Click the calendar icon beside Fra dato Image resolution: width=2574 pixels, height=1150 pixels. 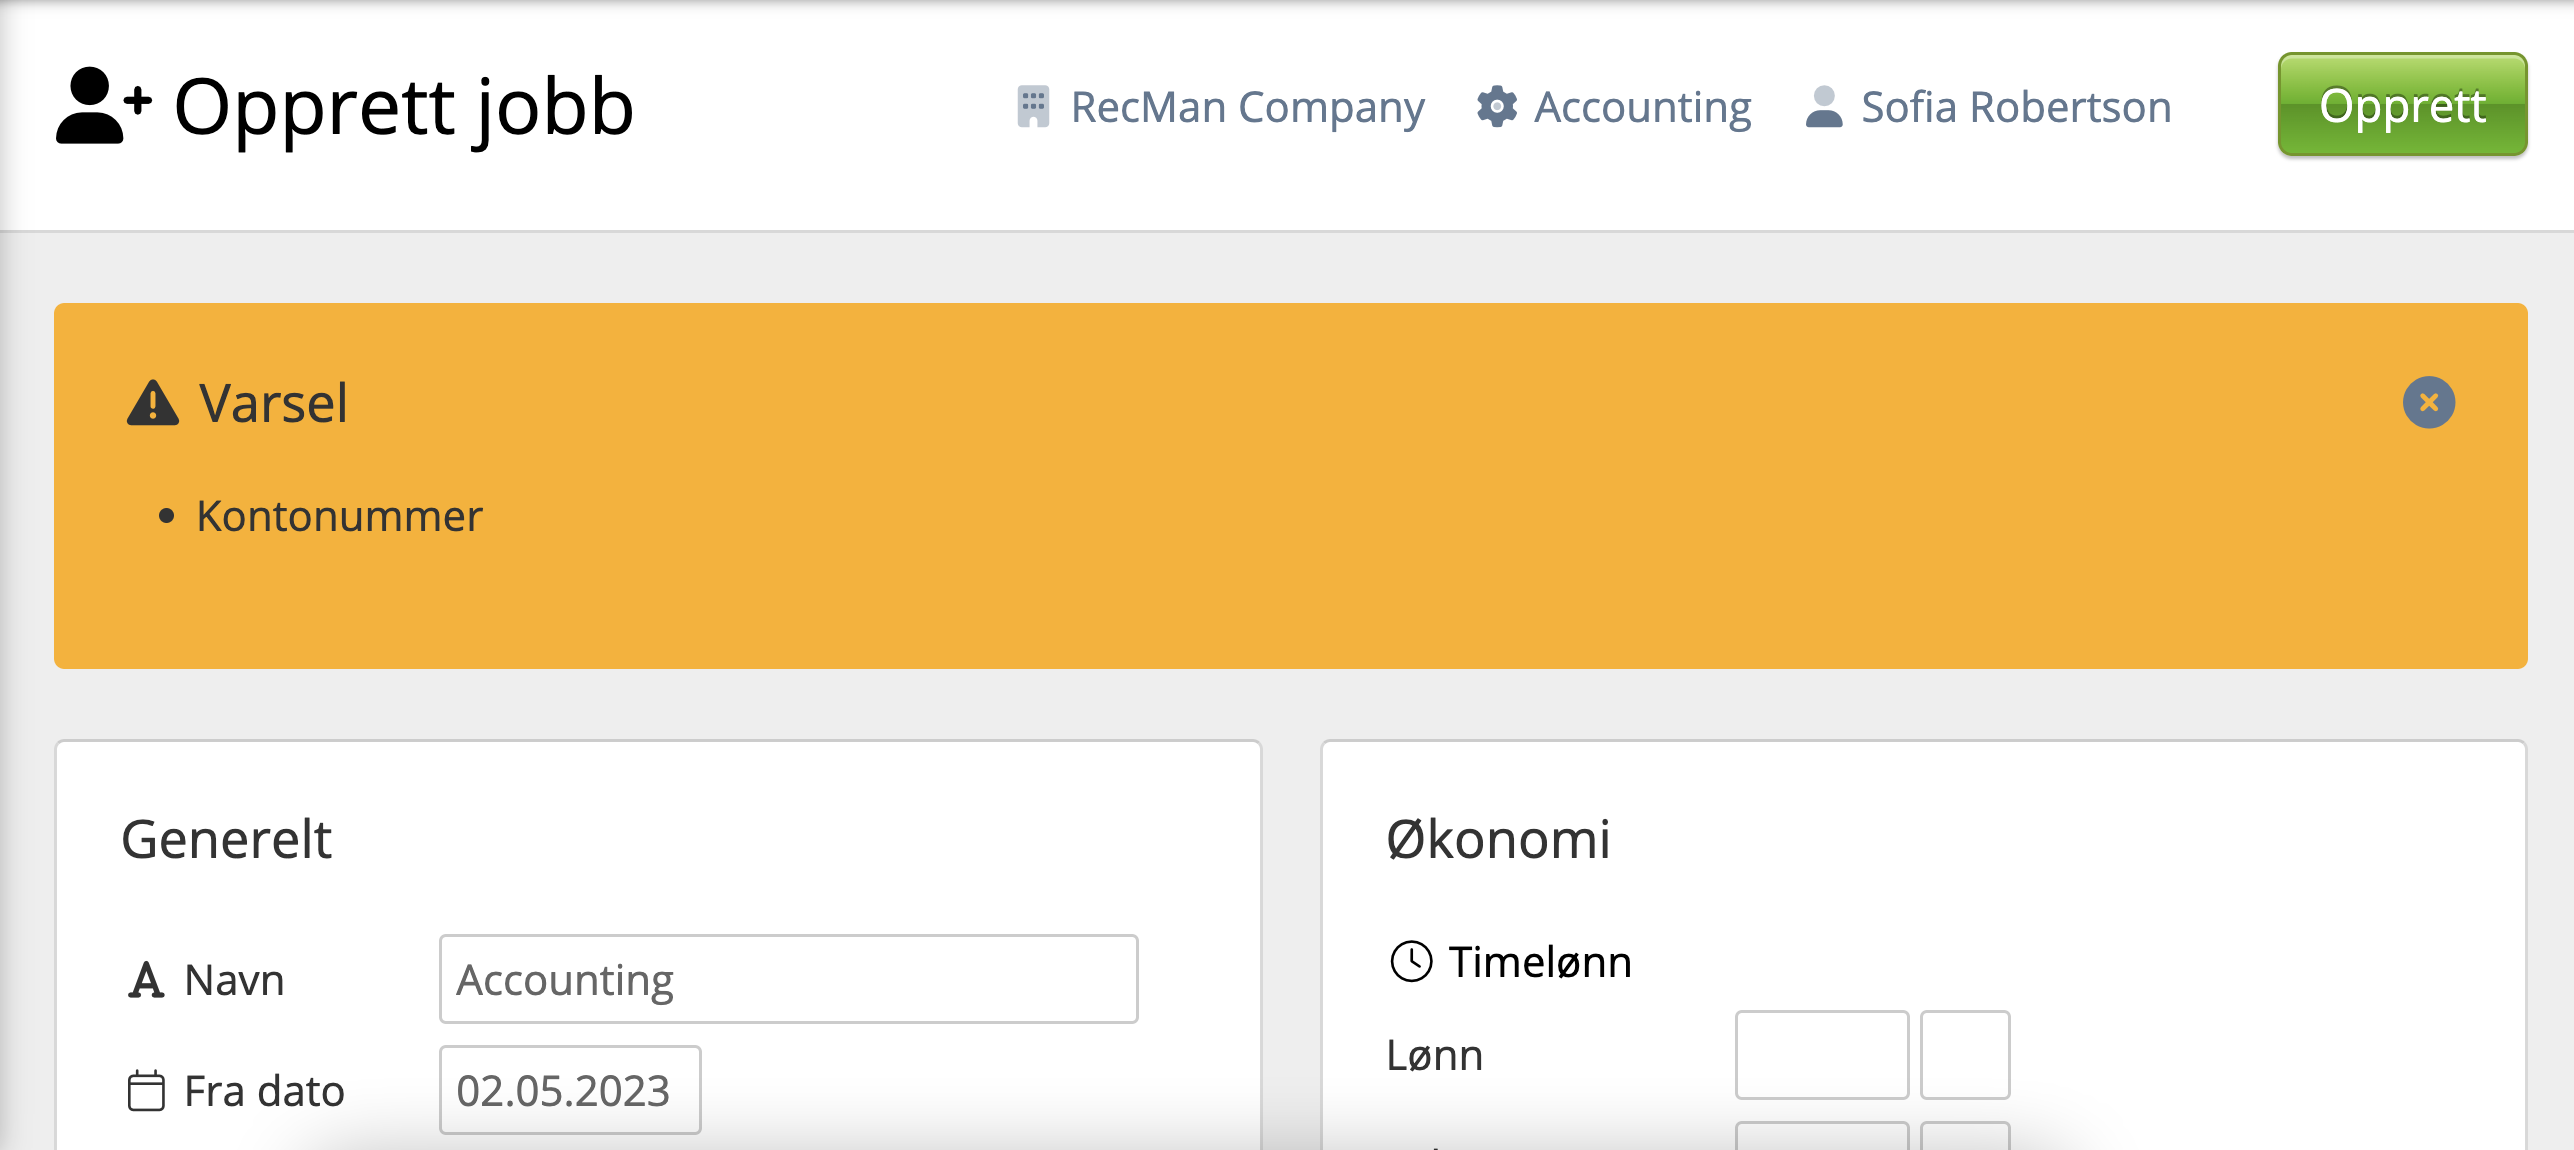click(146, 1091)
